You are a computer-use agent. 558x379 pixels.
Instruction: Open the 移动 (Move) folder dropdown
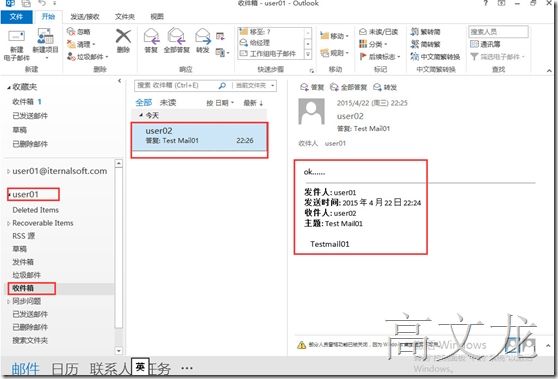click(x=335, y=36)
